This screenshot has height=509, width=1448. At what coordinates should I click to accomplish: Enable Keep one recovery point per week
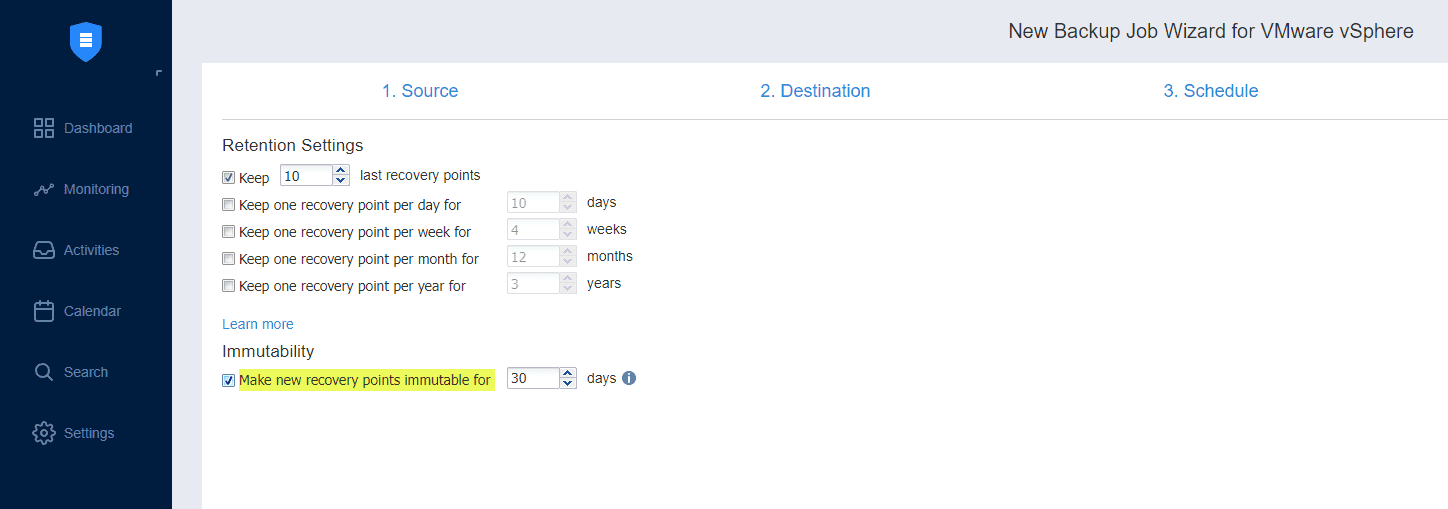point(229,232)
